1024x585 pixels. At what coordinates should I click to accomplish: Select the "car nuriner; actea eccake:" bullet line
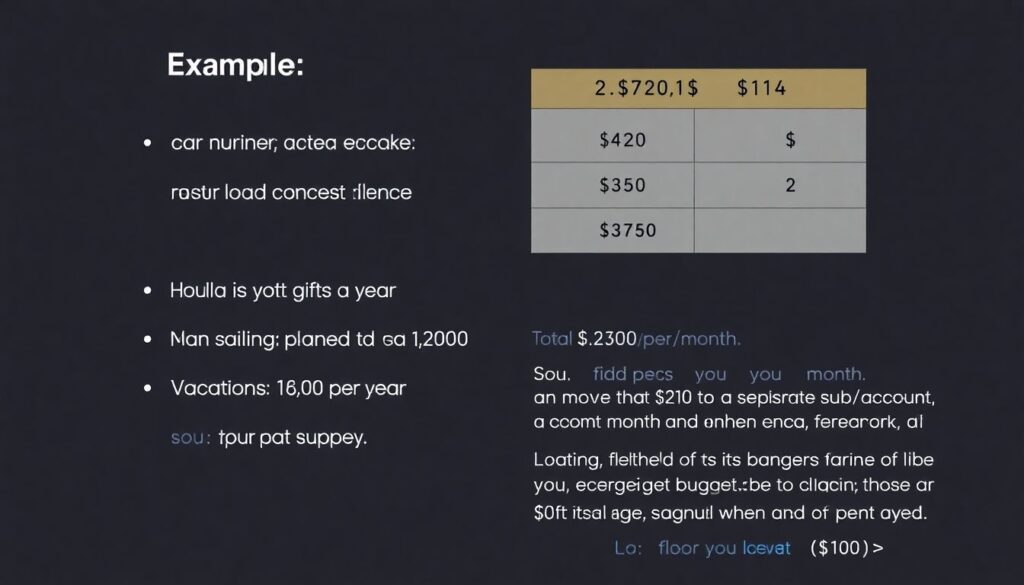point(292,143)
